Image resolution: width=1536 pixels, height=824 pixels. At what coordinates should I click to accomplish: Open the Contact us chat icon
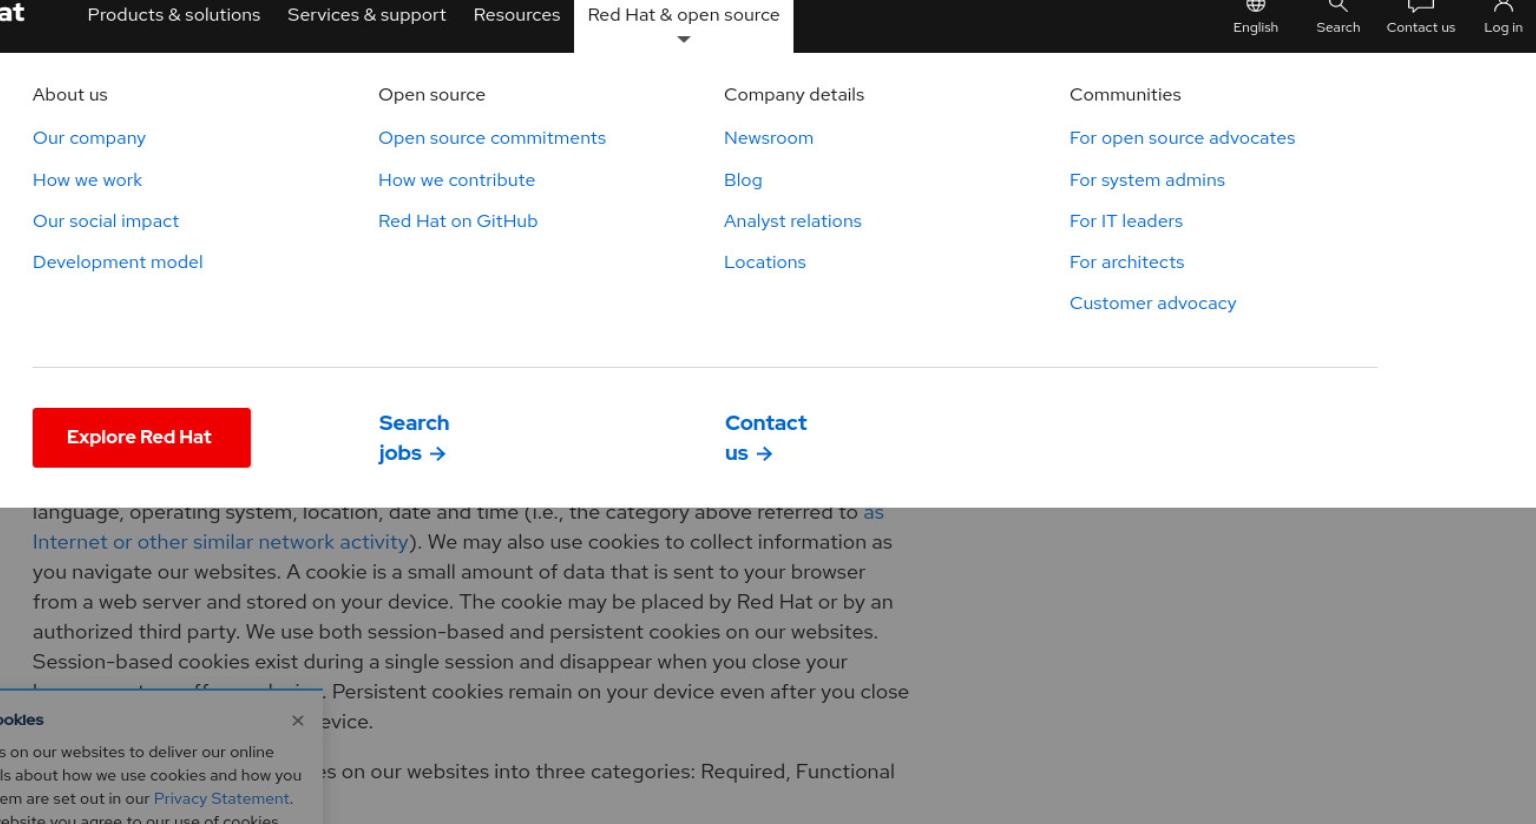(1420, 18)
